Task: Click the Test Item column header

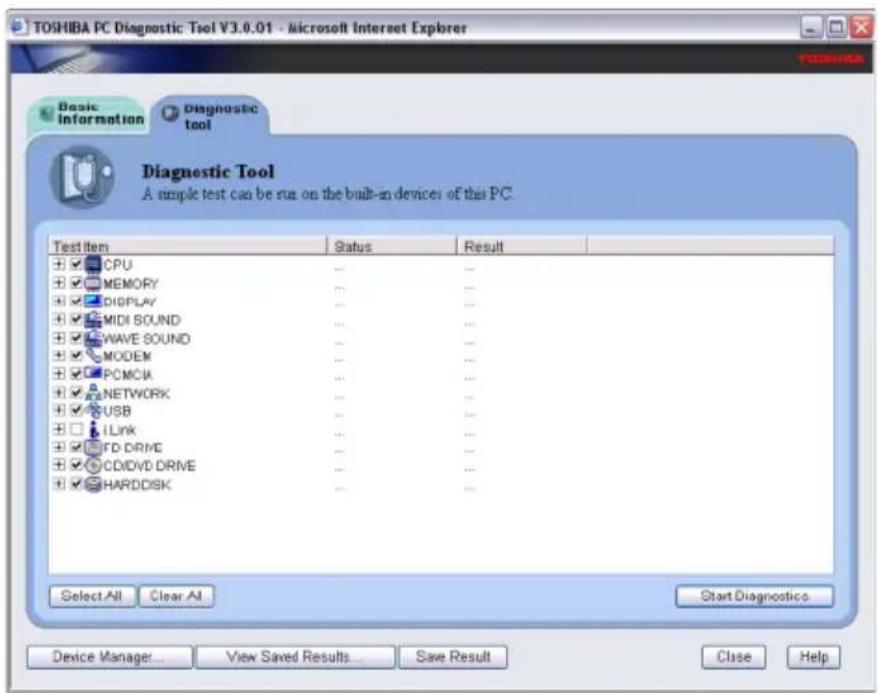Action: point(188,246)
